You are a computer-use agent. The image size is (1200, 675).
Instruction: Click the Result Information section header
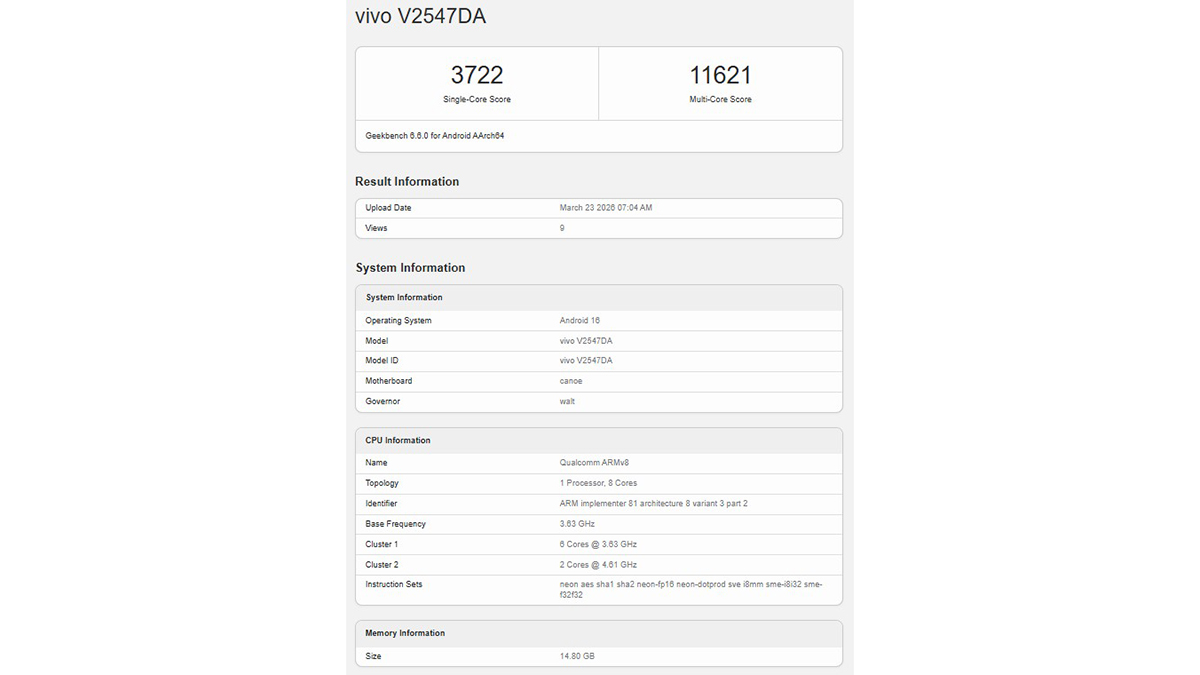(406, 181)
